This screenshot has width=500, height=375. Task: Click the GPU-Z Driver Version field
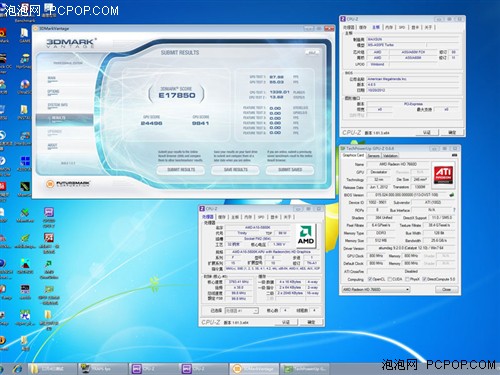(x=412, y=248)
